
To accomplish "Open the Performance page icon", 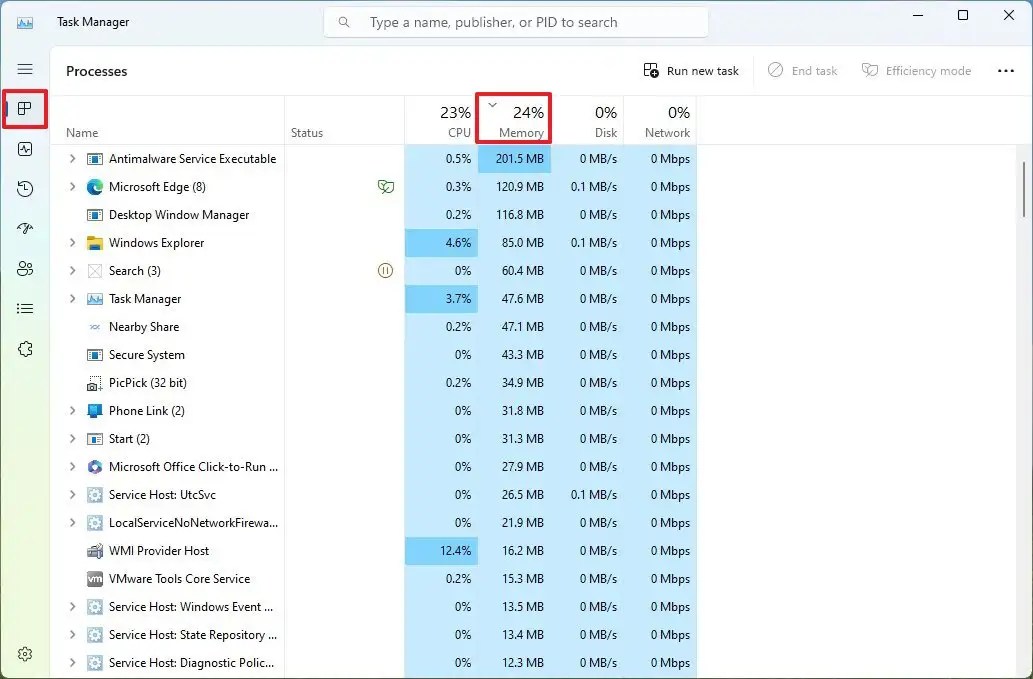I will [25, 148].
